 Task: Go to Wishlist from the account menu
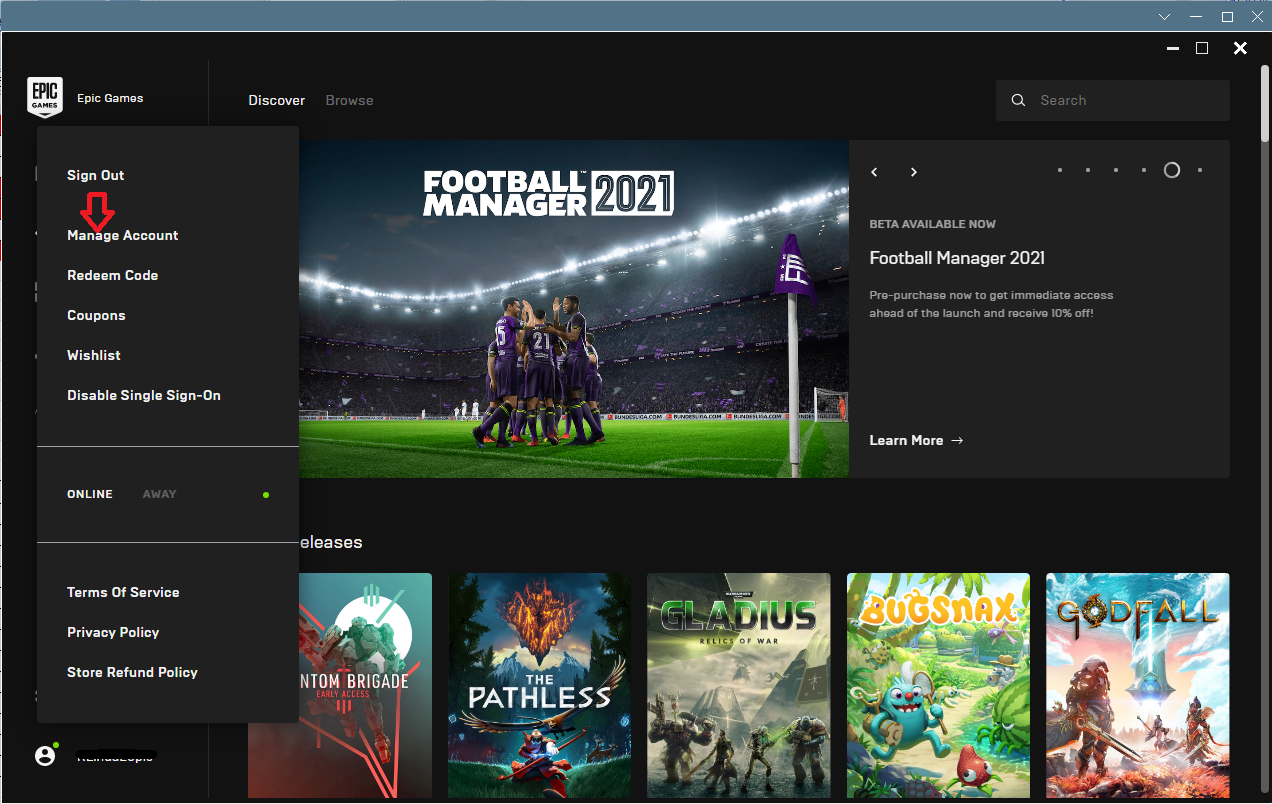coord(94,355)
